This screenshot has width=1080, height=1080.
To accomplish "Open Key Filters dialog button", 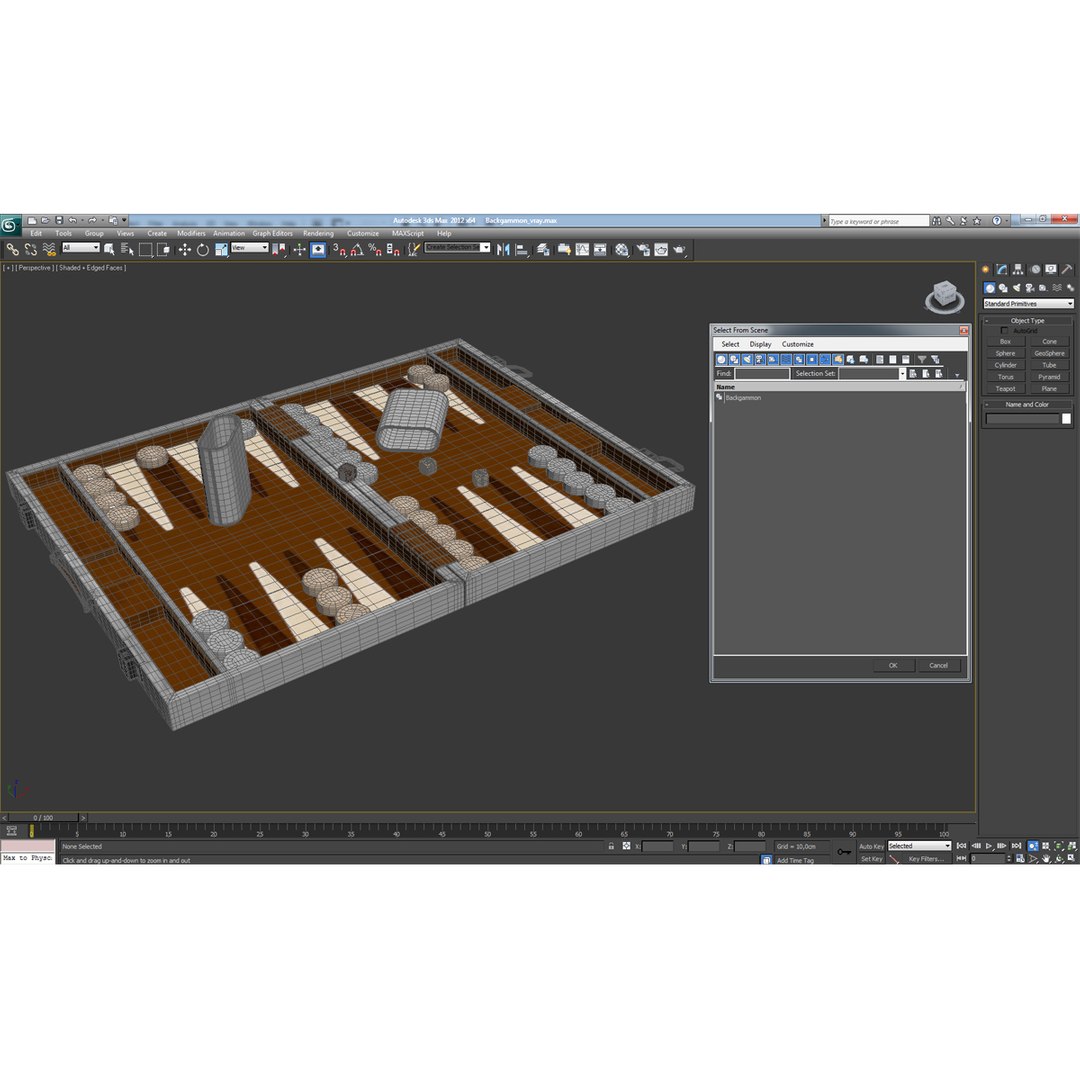I will pos(925,859).
